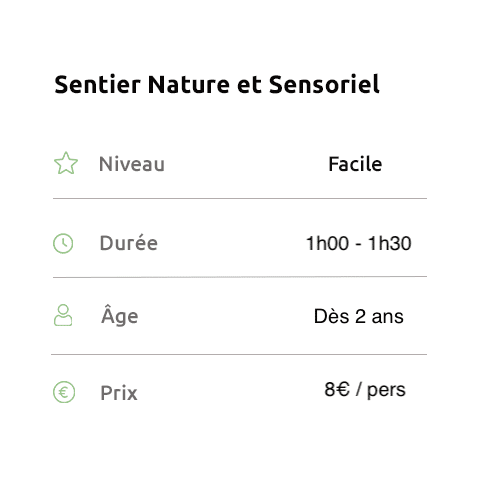Select the person icon beside Âge
The image size is (500, 500).
coord(63,315)
